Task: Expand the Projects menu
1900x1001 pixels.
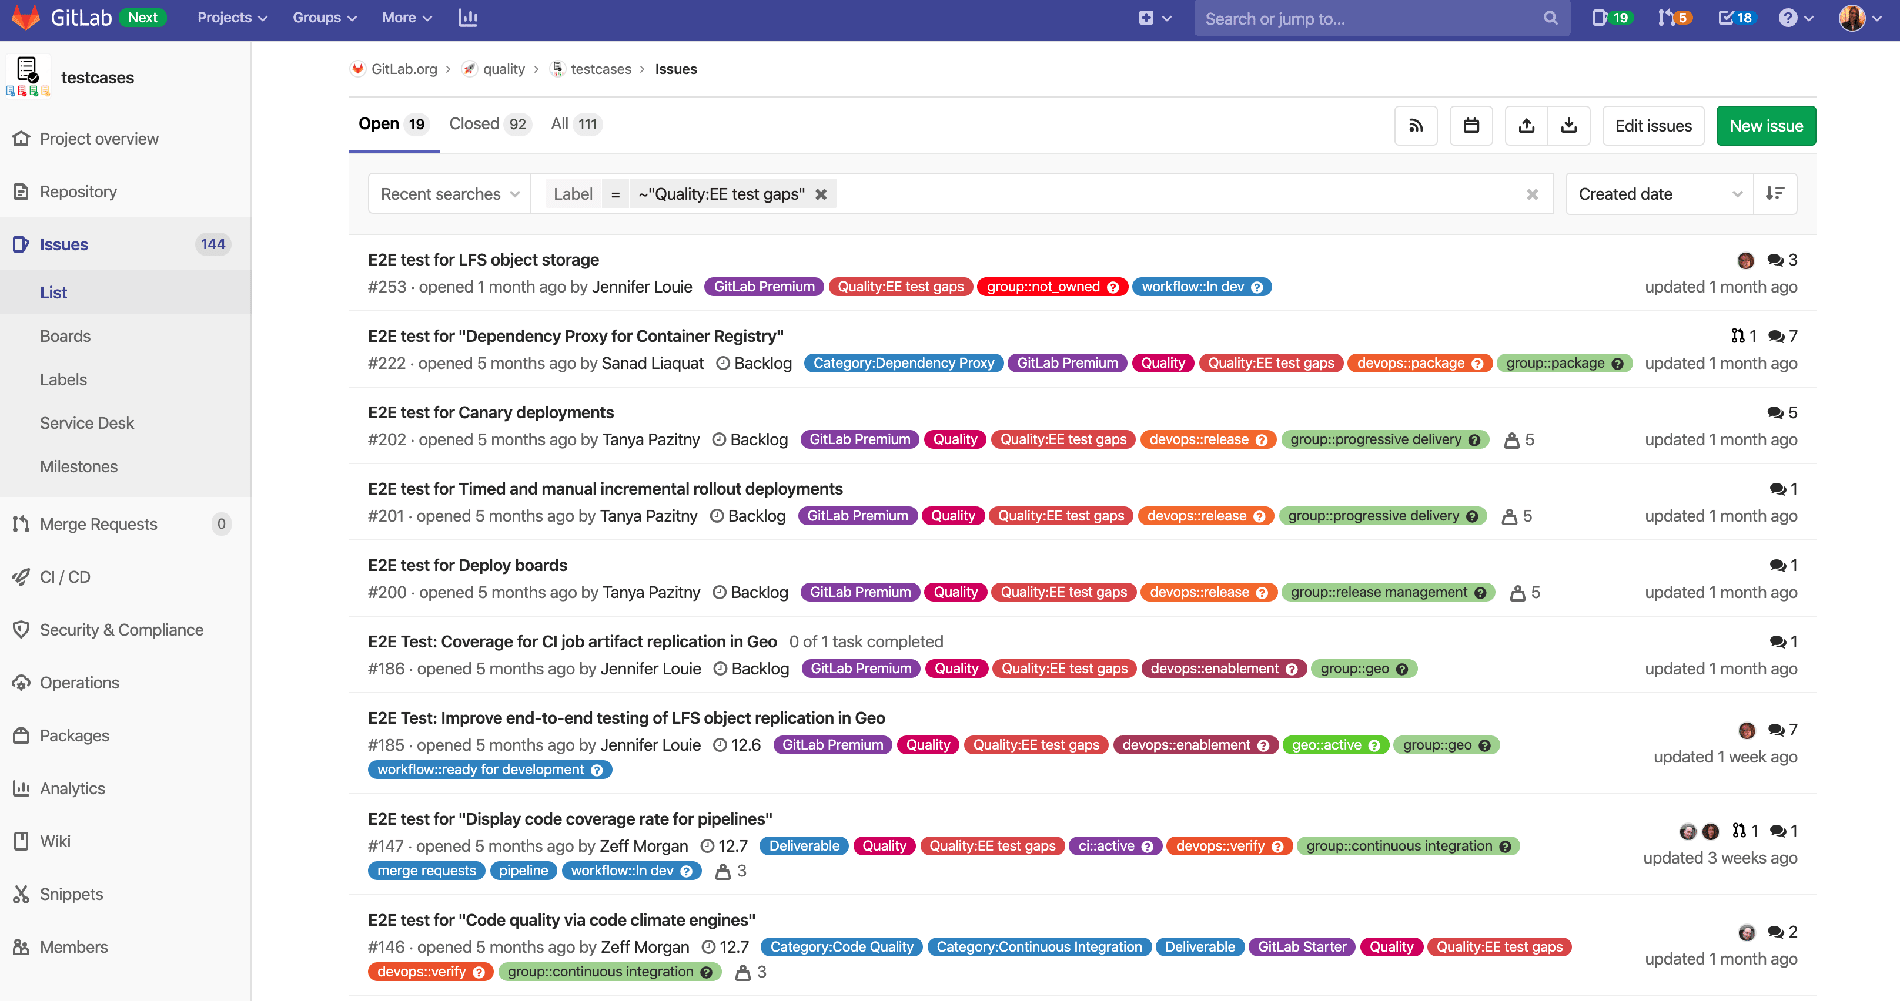Action: (232, 18)
